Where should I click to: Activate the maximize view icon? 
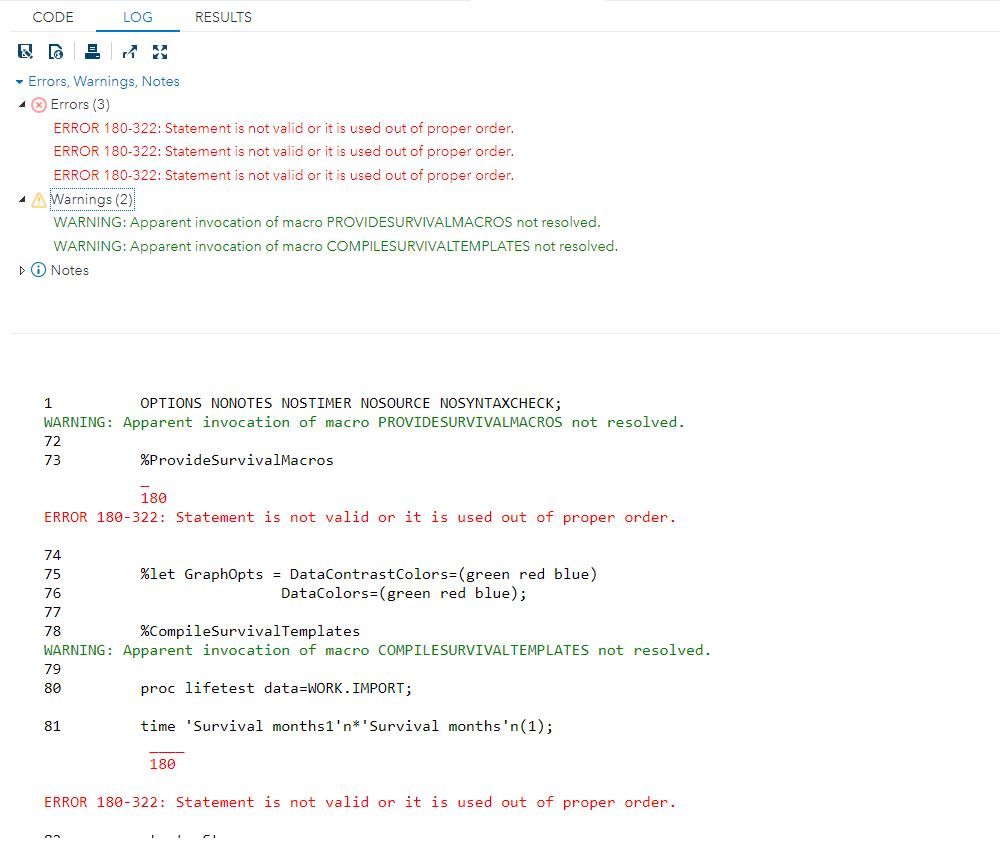point(160,51)
